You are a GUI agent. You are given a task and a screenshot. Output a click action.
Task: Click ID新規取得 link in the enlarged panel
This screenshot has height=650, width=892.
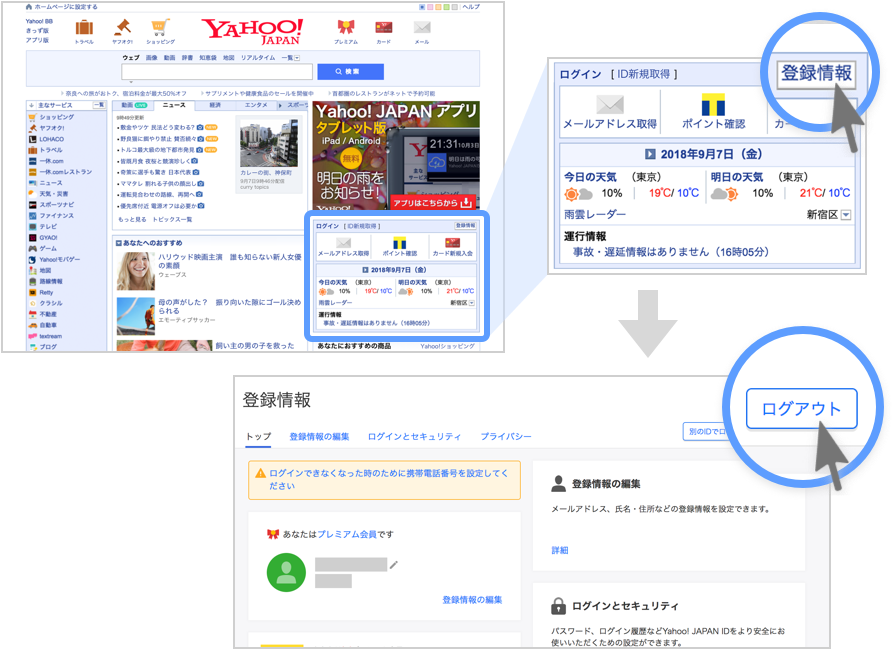coord(644,74)
